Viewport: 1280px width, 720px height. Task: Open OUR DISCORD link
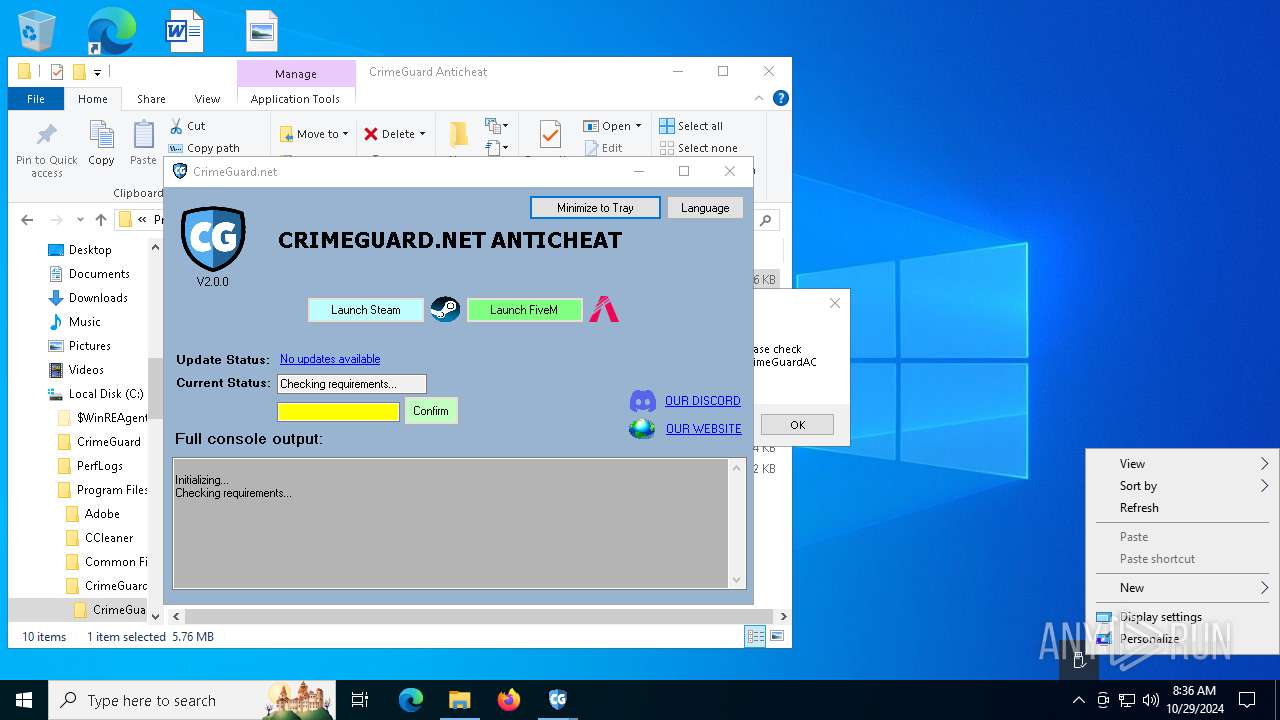pos(703,401)
